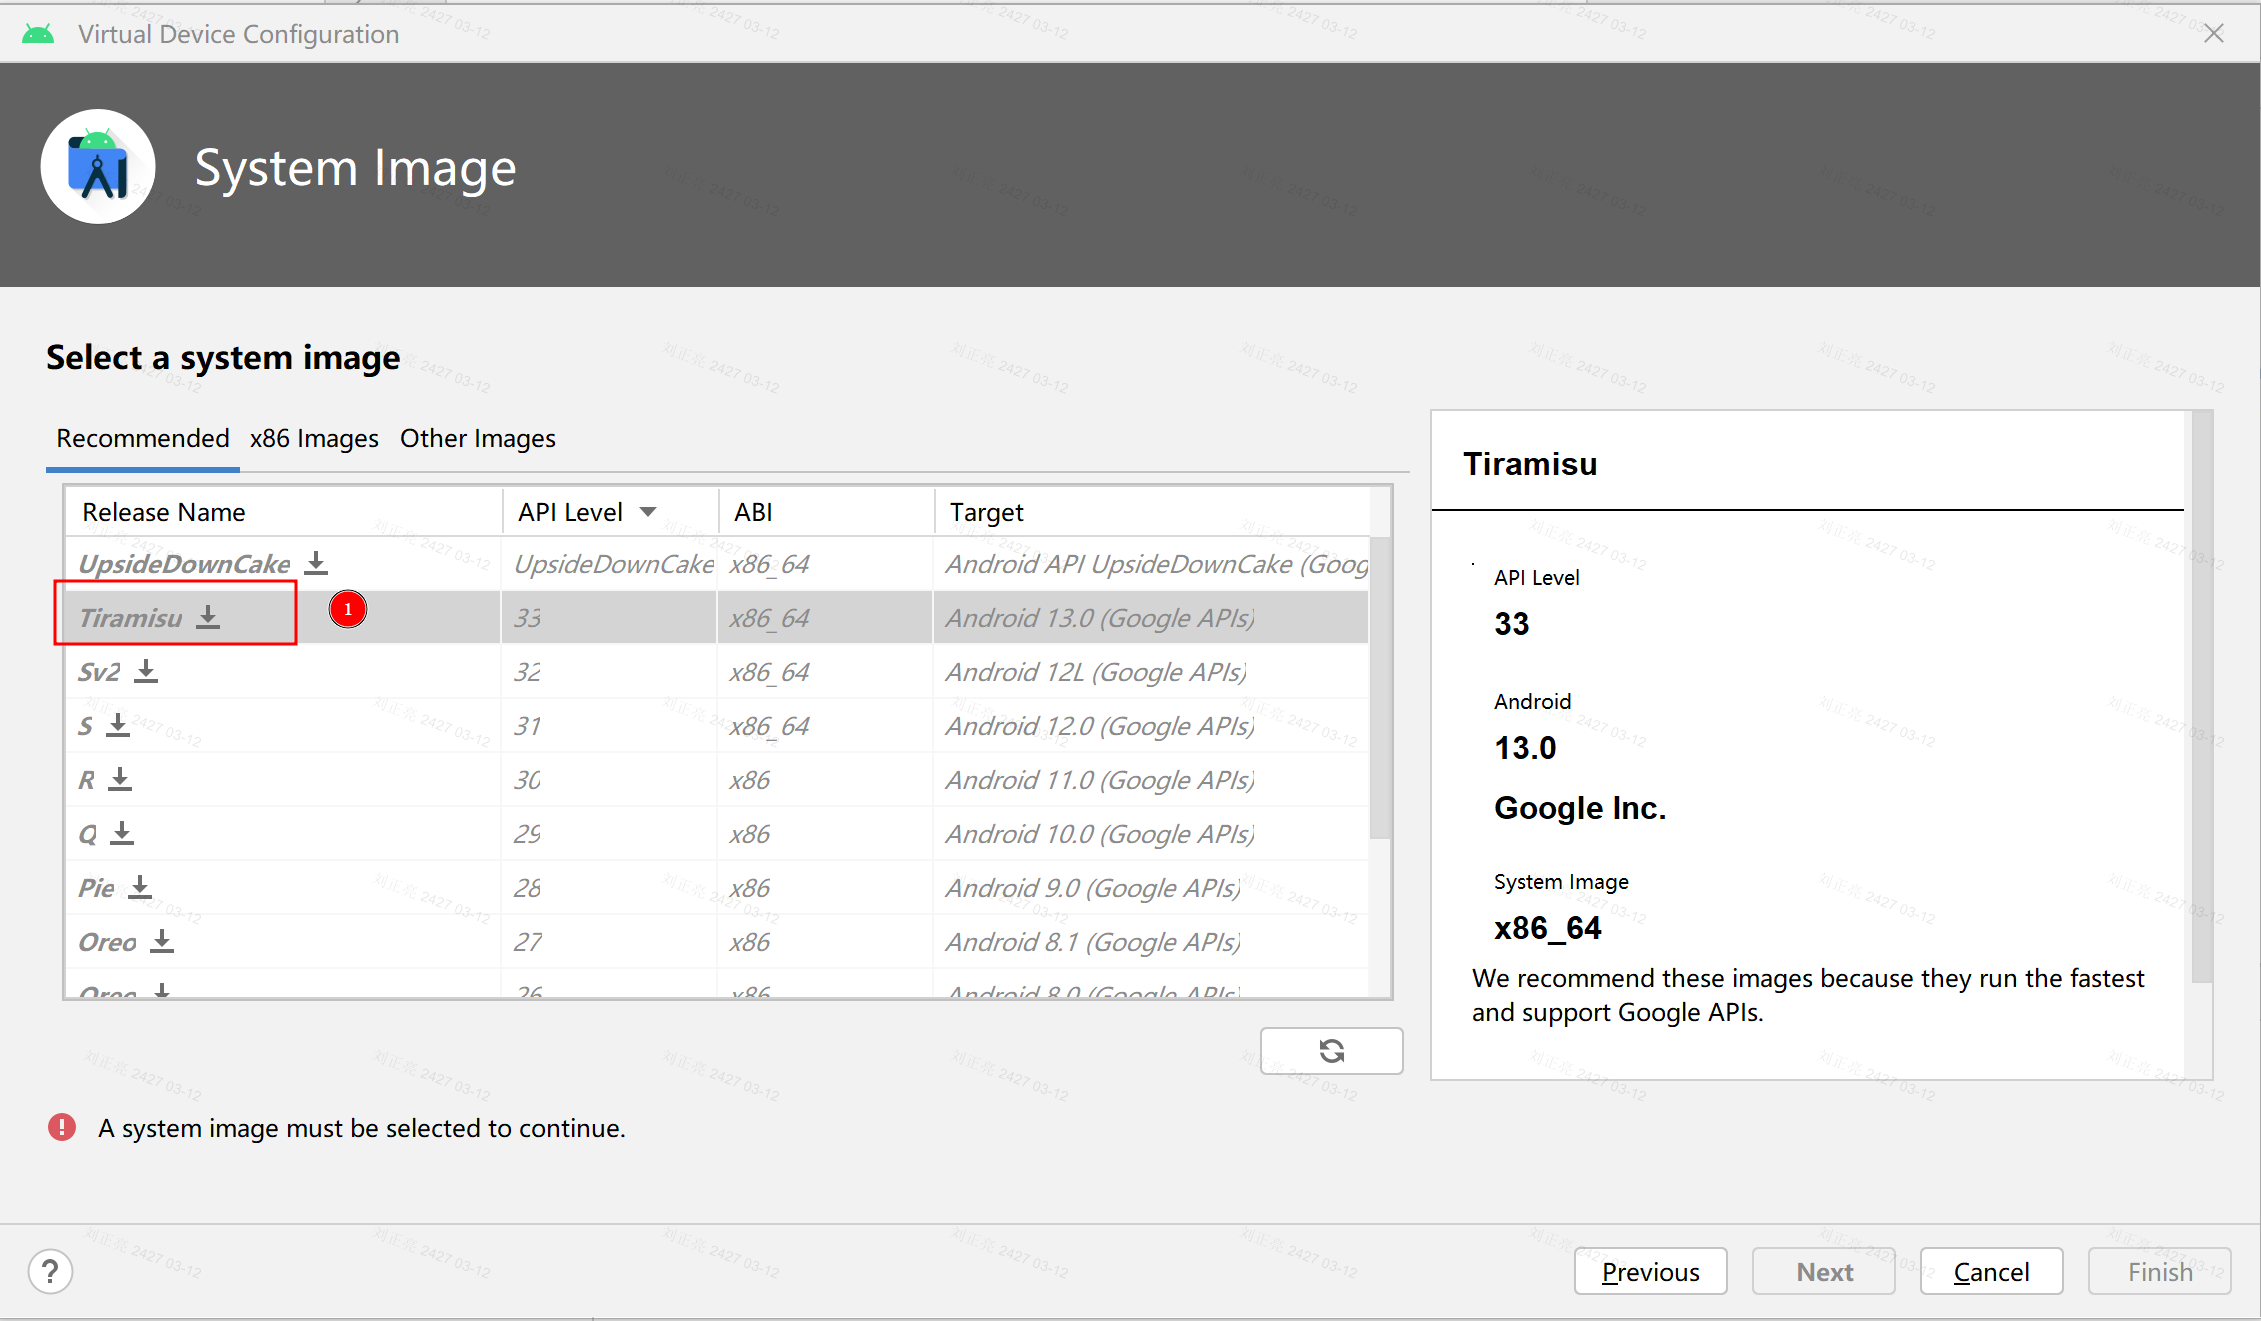Close the Virtual Device Configuration dialog
Image resolution: width=2261 pixels, height=1321 pixels.
[x=2214, y=33]
